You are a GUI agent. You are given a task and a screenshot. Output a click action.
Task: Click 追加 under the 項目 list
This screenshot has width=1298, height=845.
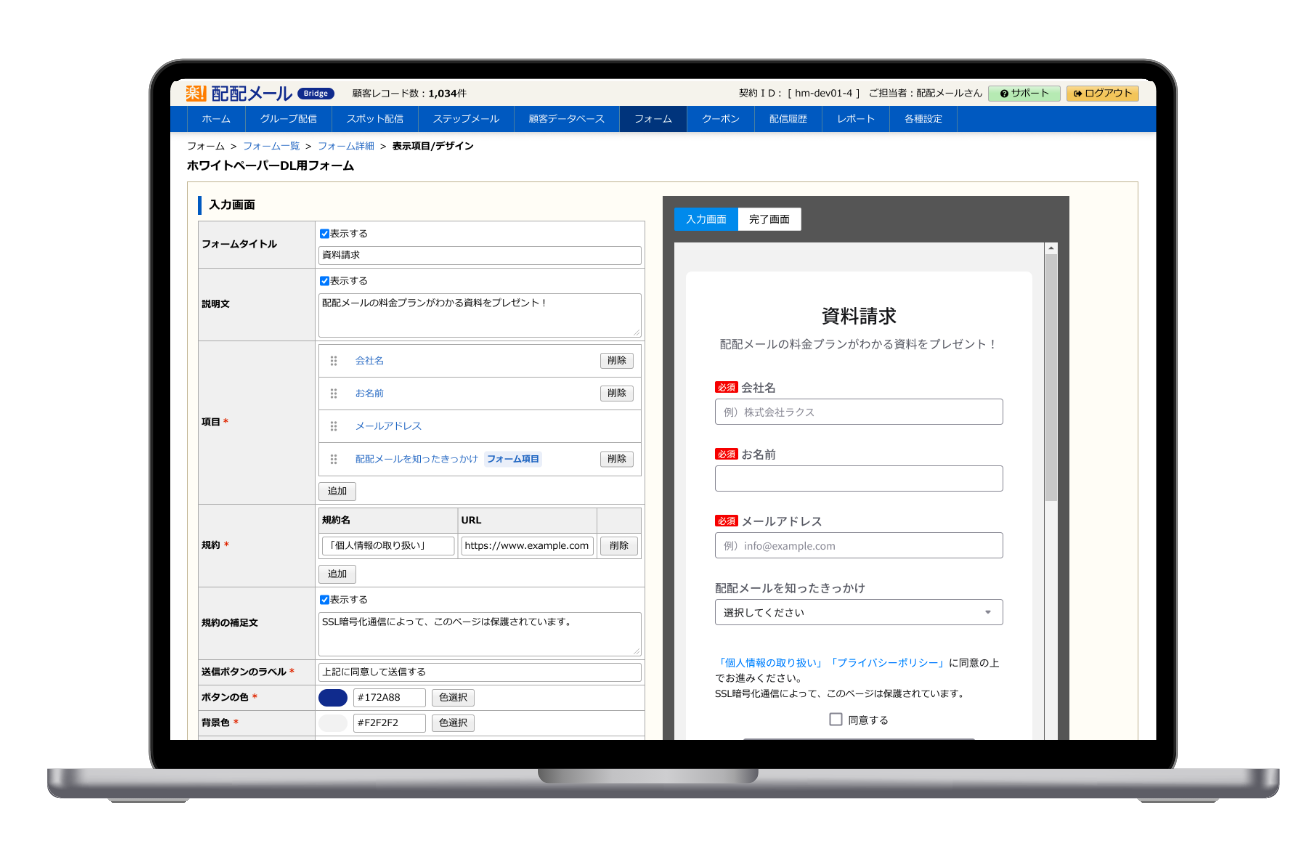pyautogui.click(x=337, y=492)
